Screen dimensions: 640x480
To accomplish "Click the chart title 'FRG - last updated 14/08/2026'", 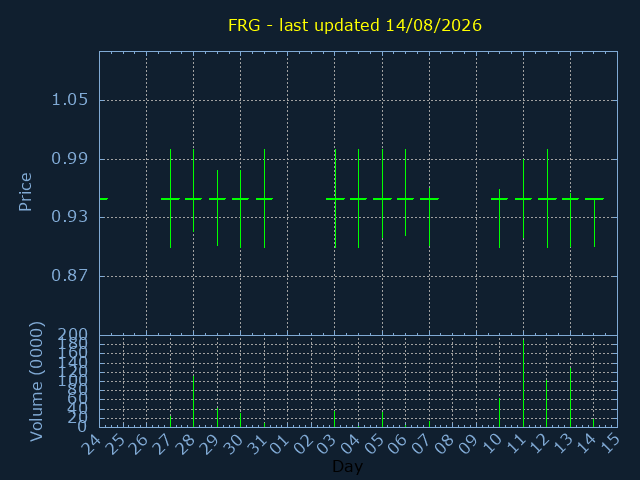I will [x=355, y=25].
